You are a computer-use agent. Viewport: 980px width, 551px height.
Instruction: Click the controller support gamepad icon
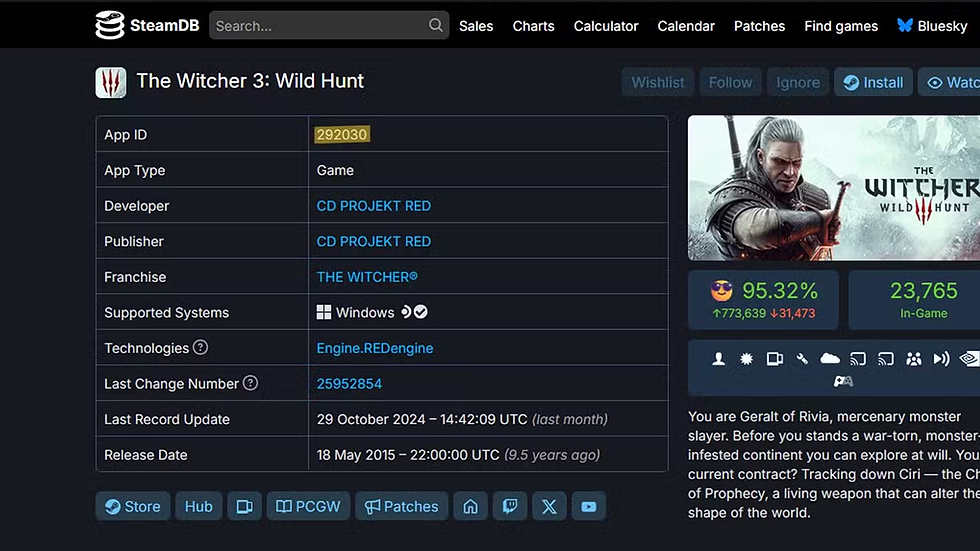point(843,381)
